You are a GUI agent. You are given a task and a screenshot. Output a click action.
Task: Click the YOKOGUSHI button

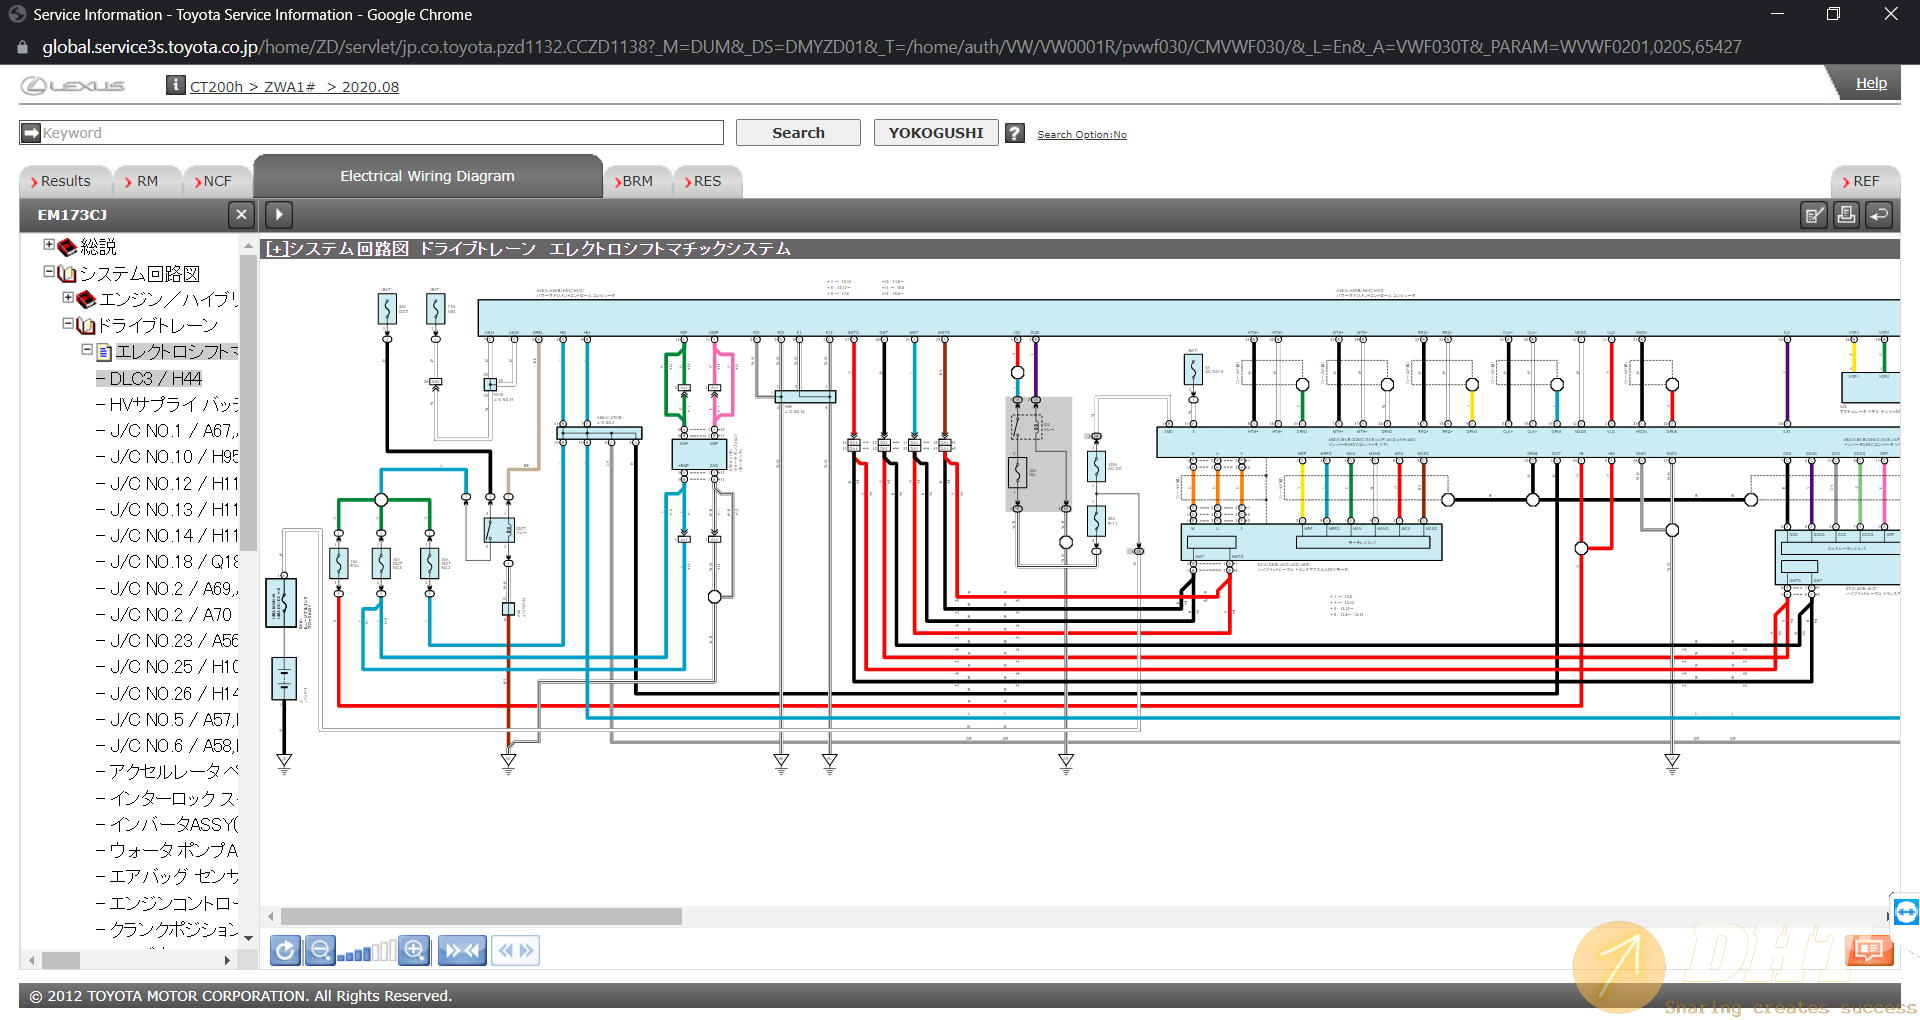click(x=935, y=133)
